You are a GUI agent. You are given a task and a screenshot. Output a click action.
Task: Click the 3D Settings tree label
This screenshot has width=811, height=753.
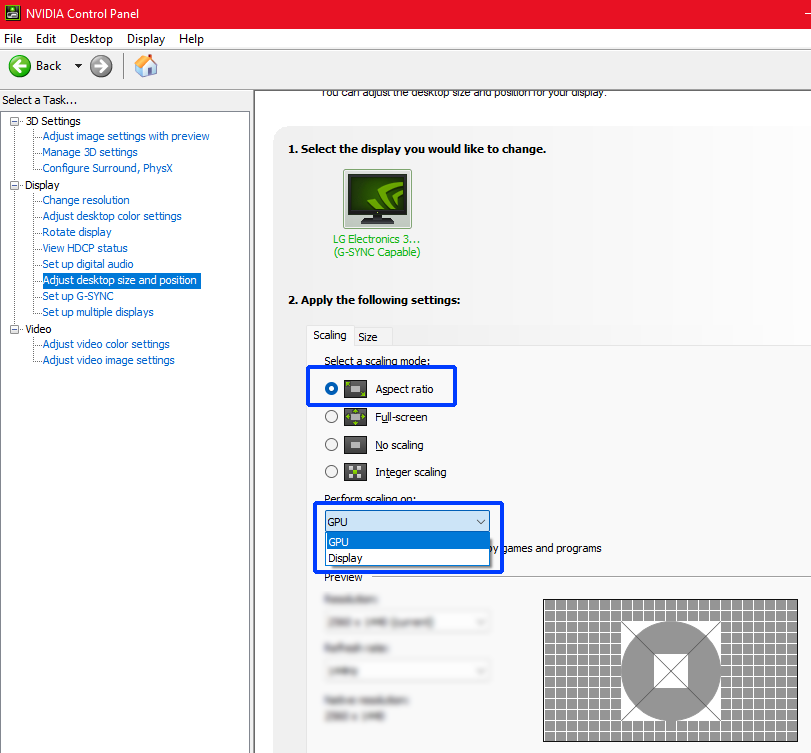click(53, 121)
